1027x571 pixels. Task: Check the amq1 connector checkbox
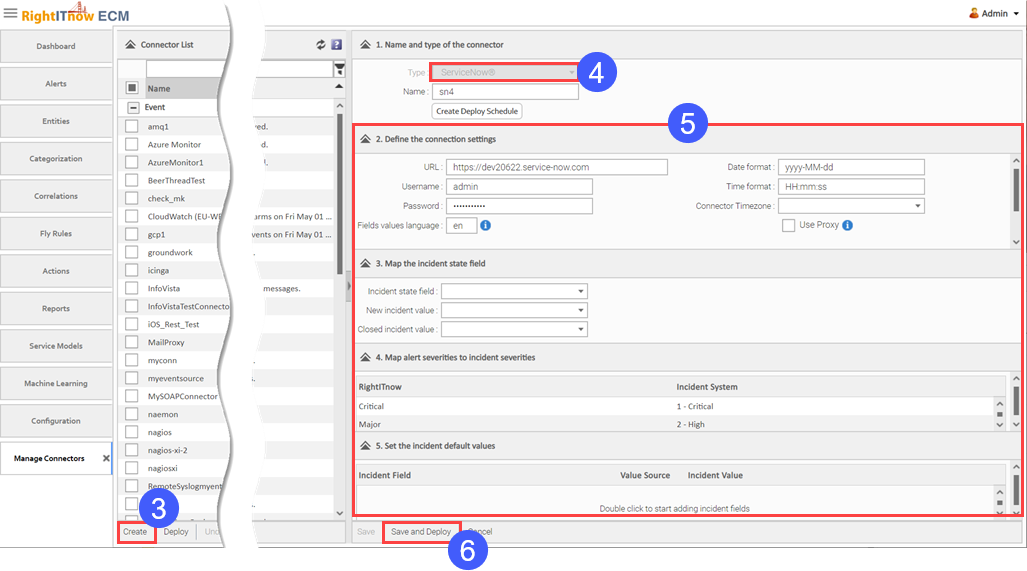click(132, 126)
